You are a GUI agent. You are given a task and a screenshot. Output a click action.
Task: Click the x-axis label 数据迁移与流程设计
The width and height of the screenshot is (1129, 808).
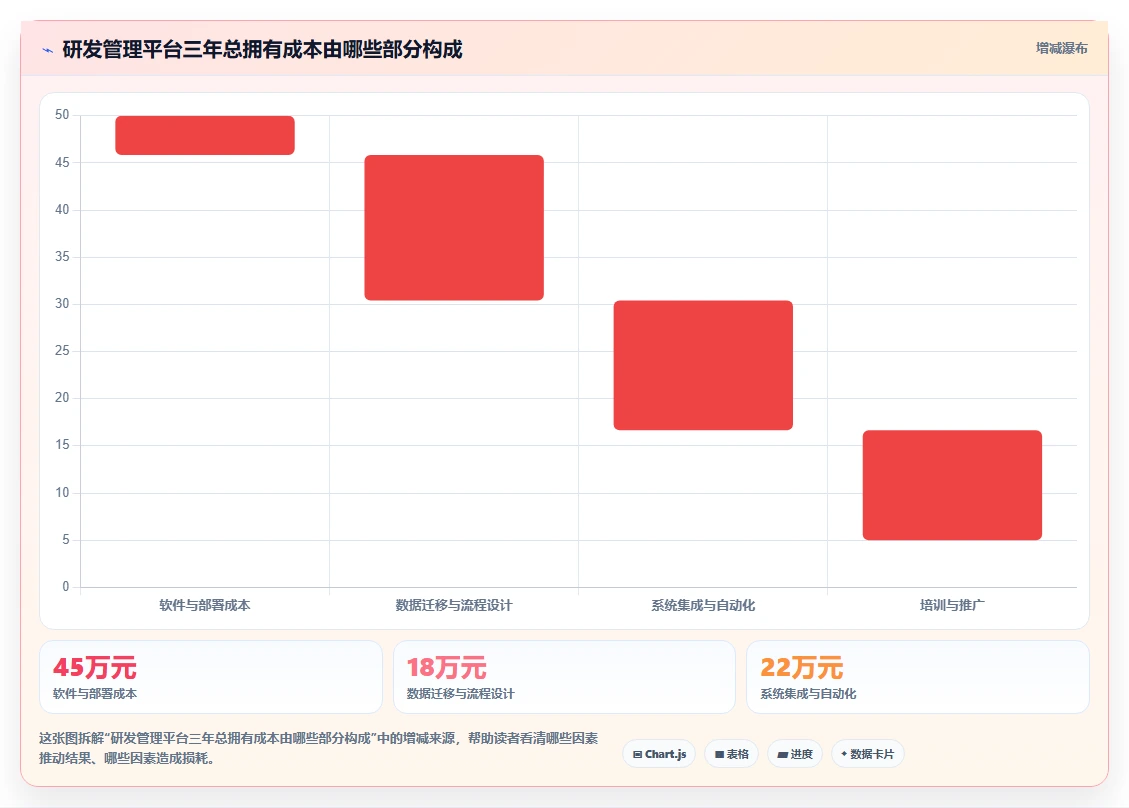(454, 606)
